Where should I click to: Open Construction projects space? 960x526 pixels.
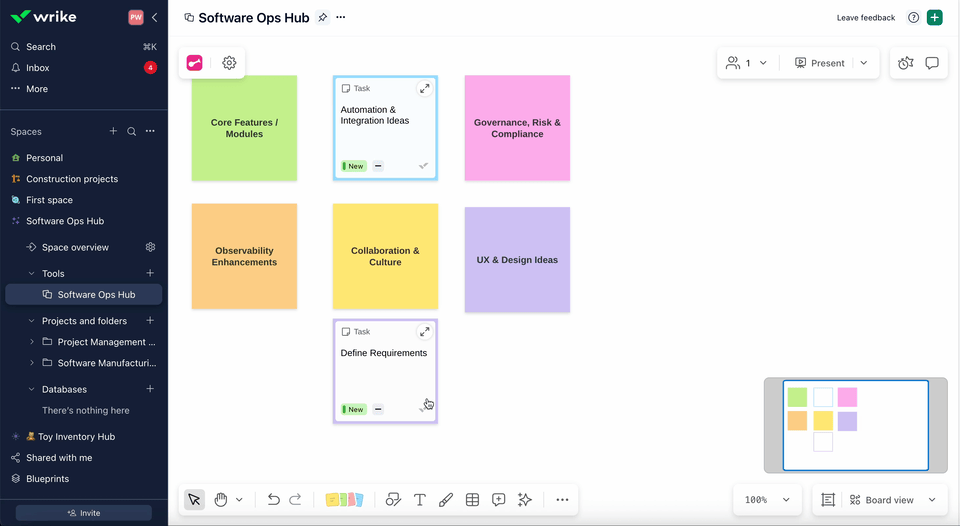72,179
